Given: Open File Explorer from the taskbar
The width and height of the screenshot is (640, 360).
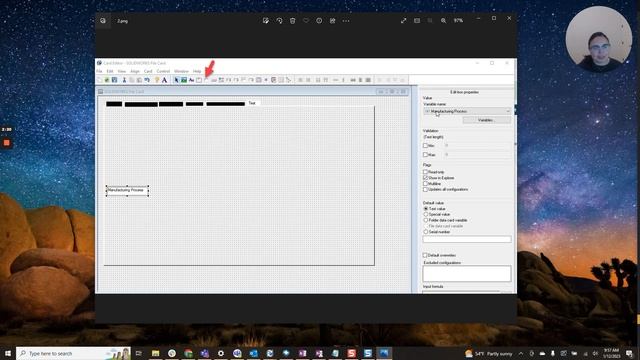Looking at the screenshot, I should 156,353.
